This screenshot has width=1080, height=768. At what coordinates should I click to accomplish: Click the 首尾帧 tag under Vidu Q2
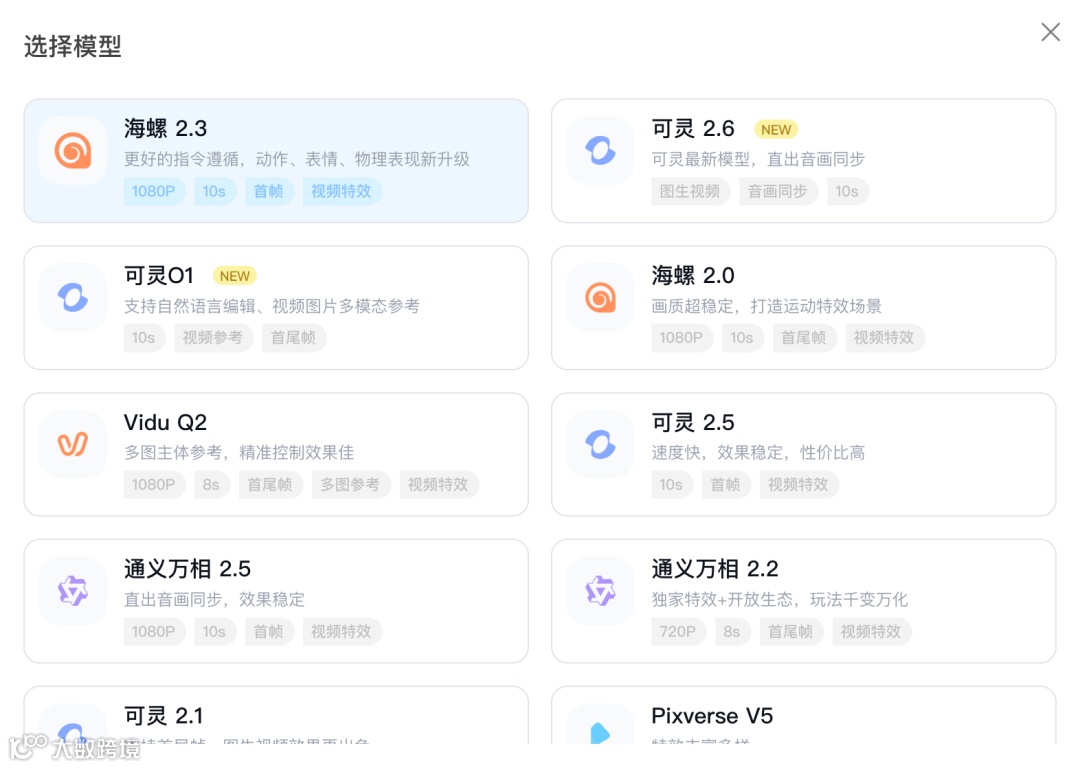pos(270,484)
